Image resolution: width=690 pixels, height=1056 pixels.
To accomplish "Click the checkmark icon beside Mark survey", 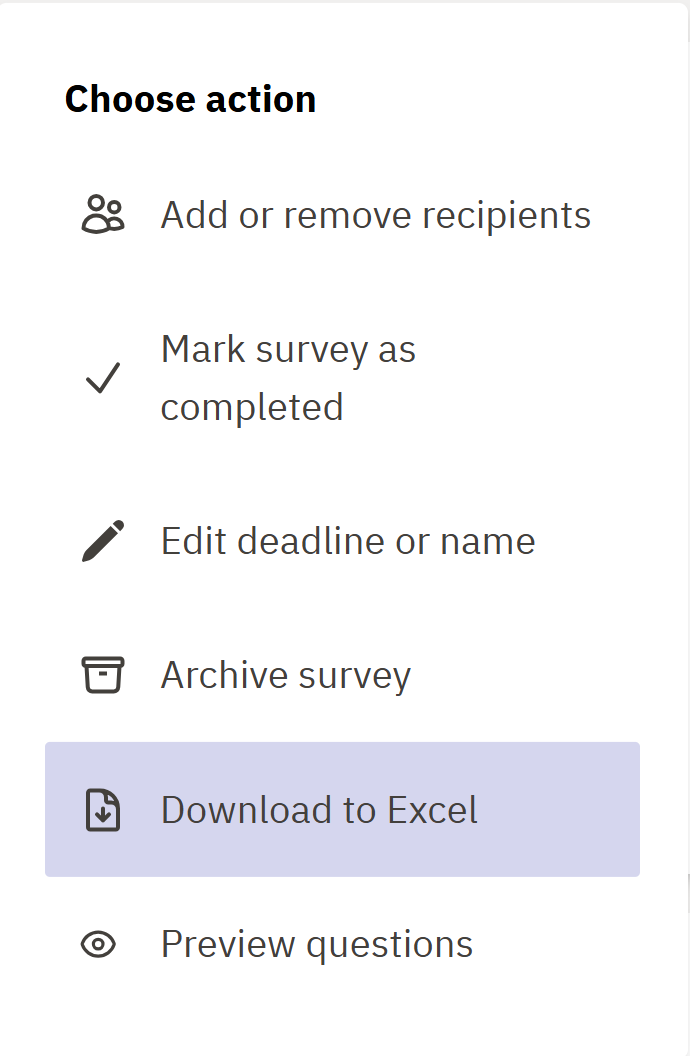I will pyautogui.click(x=102, y=378).
